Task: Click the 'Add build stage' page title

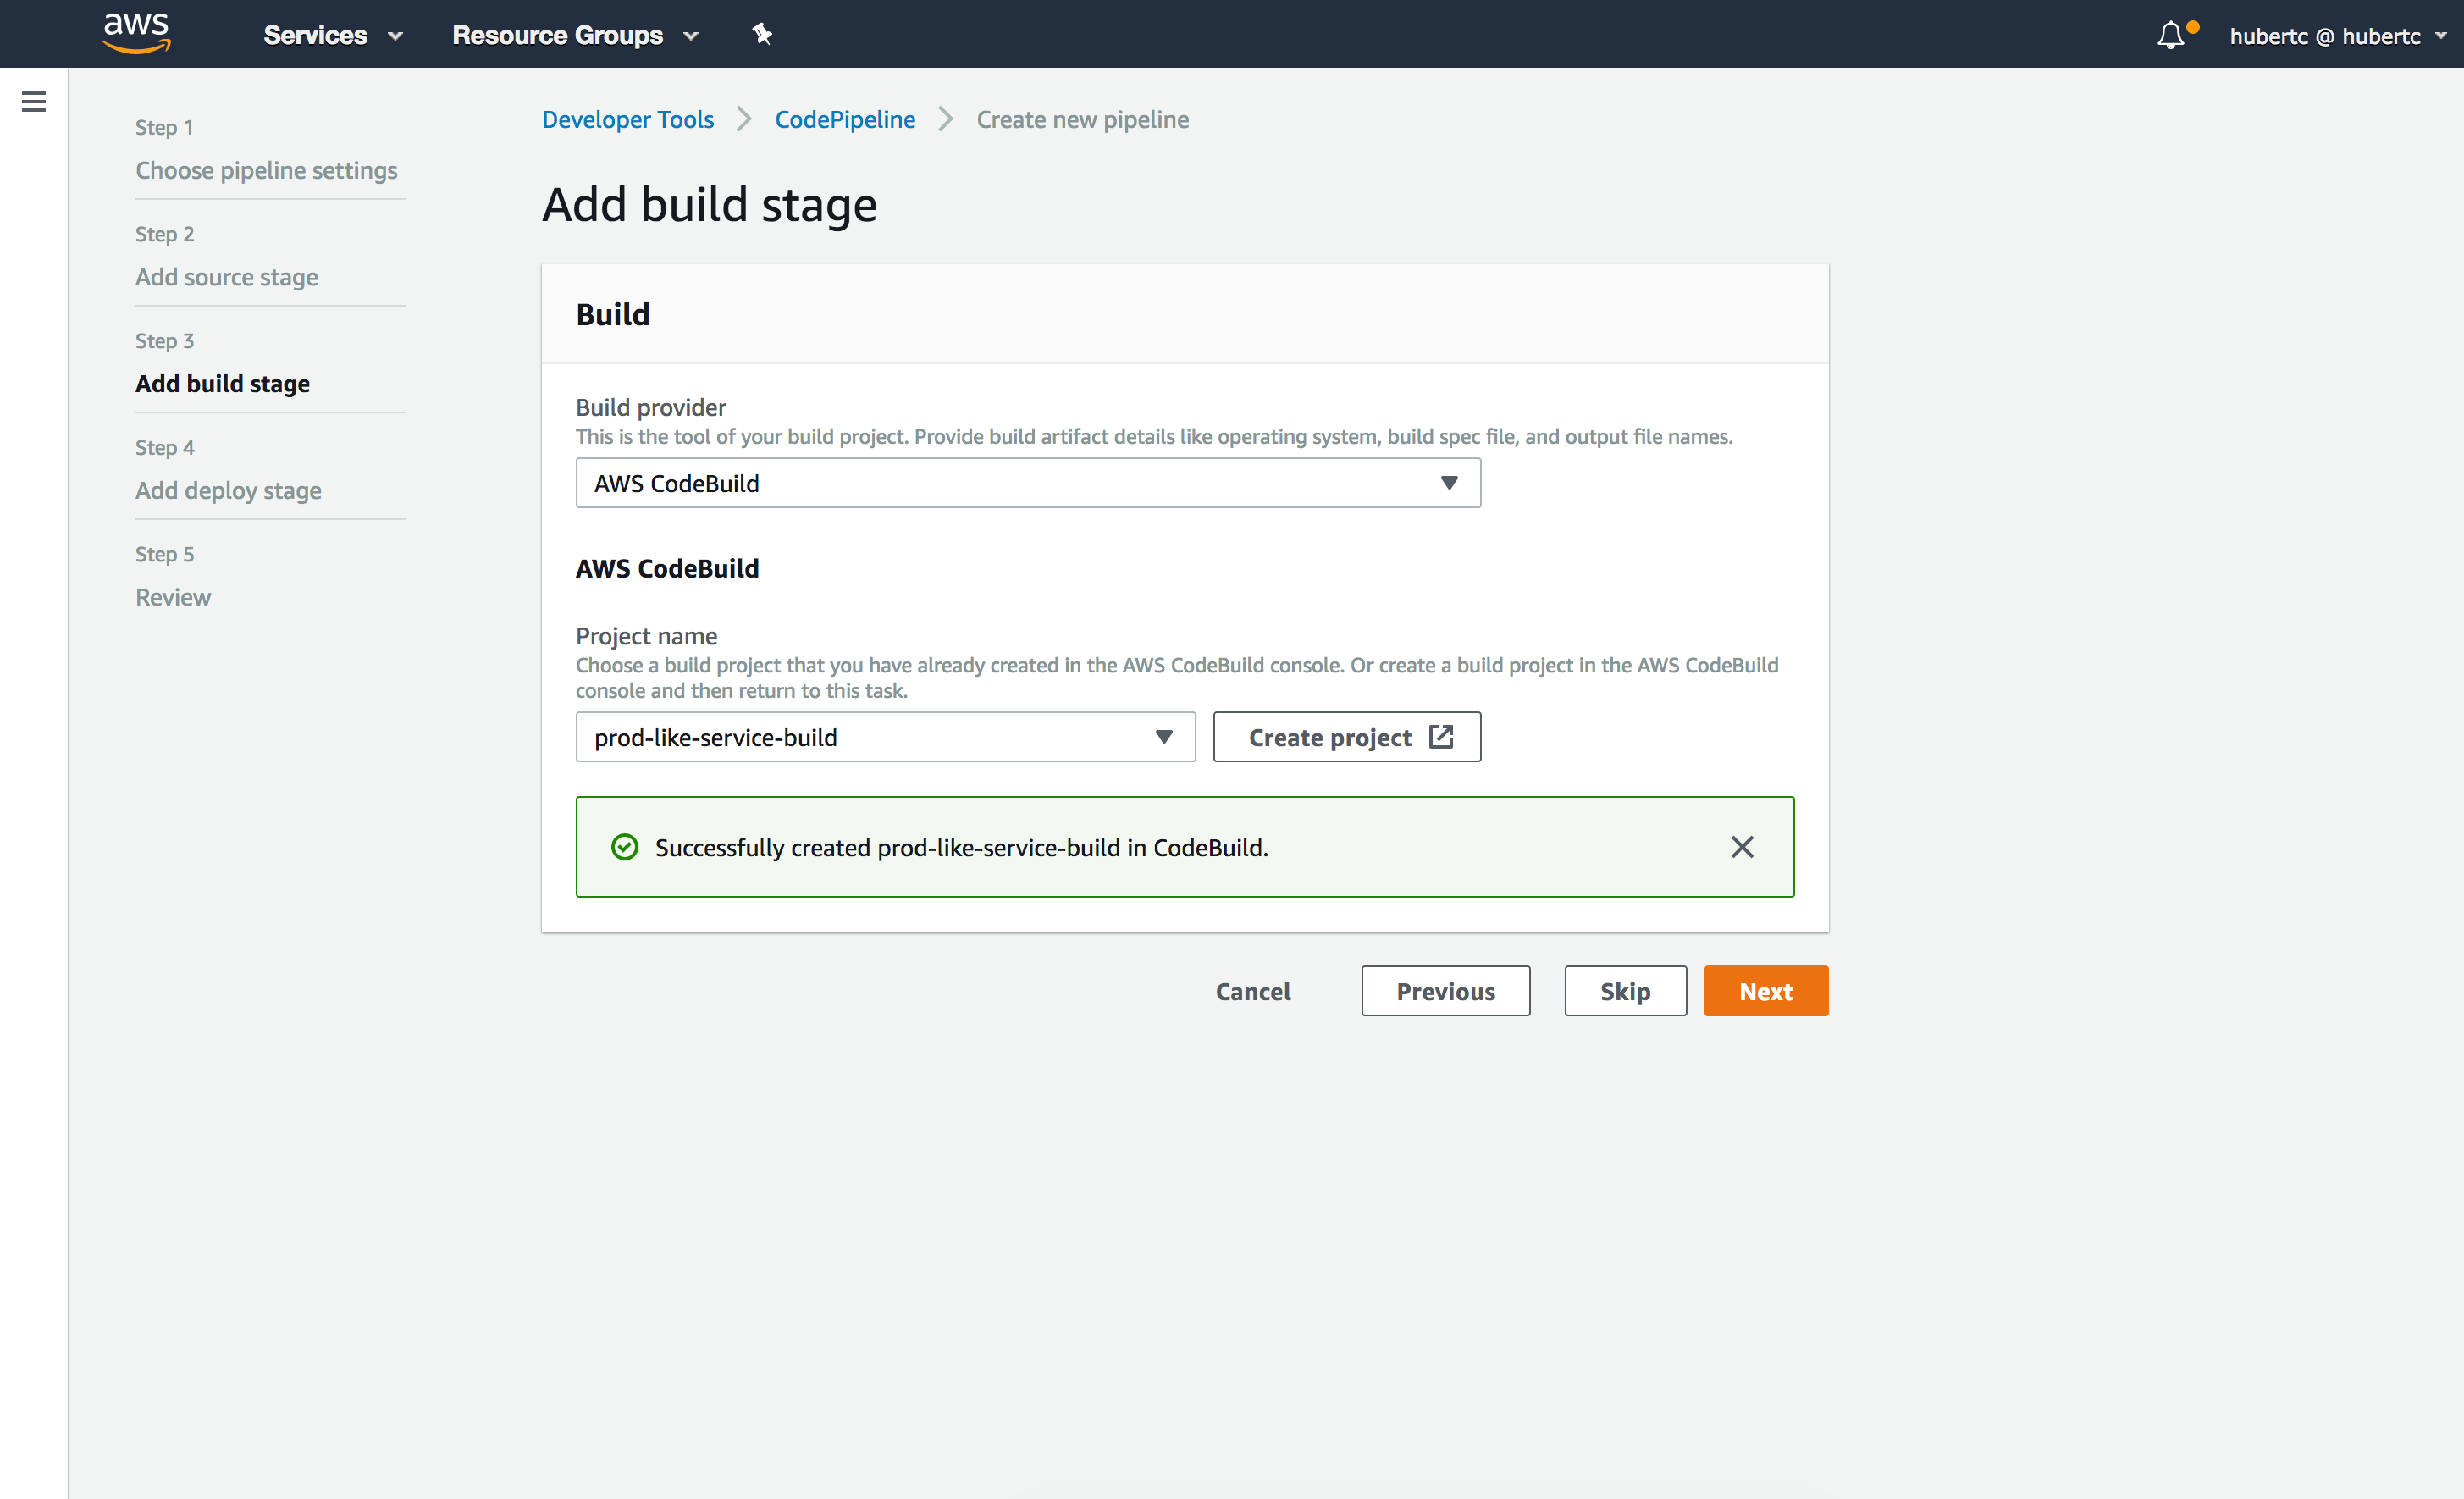Action: pyautogui.click(x=709, y=205)
